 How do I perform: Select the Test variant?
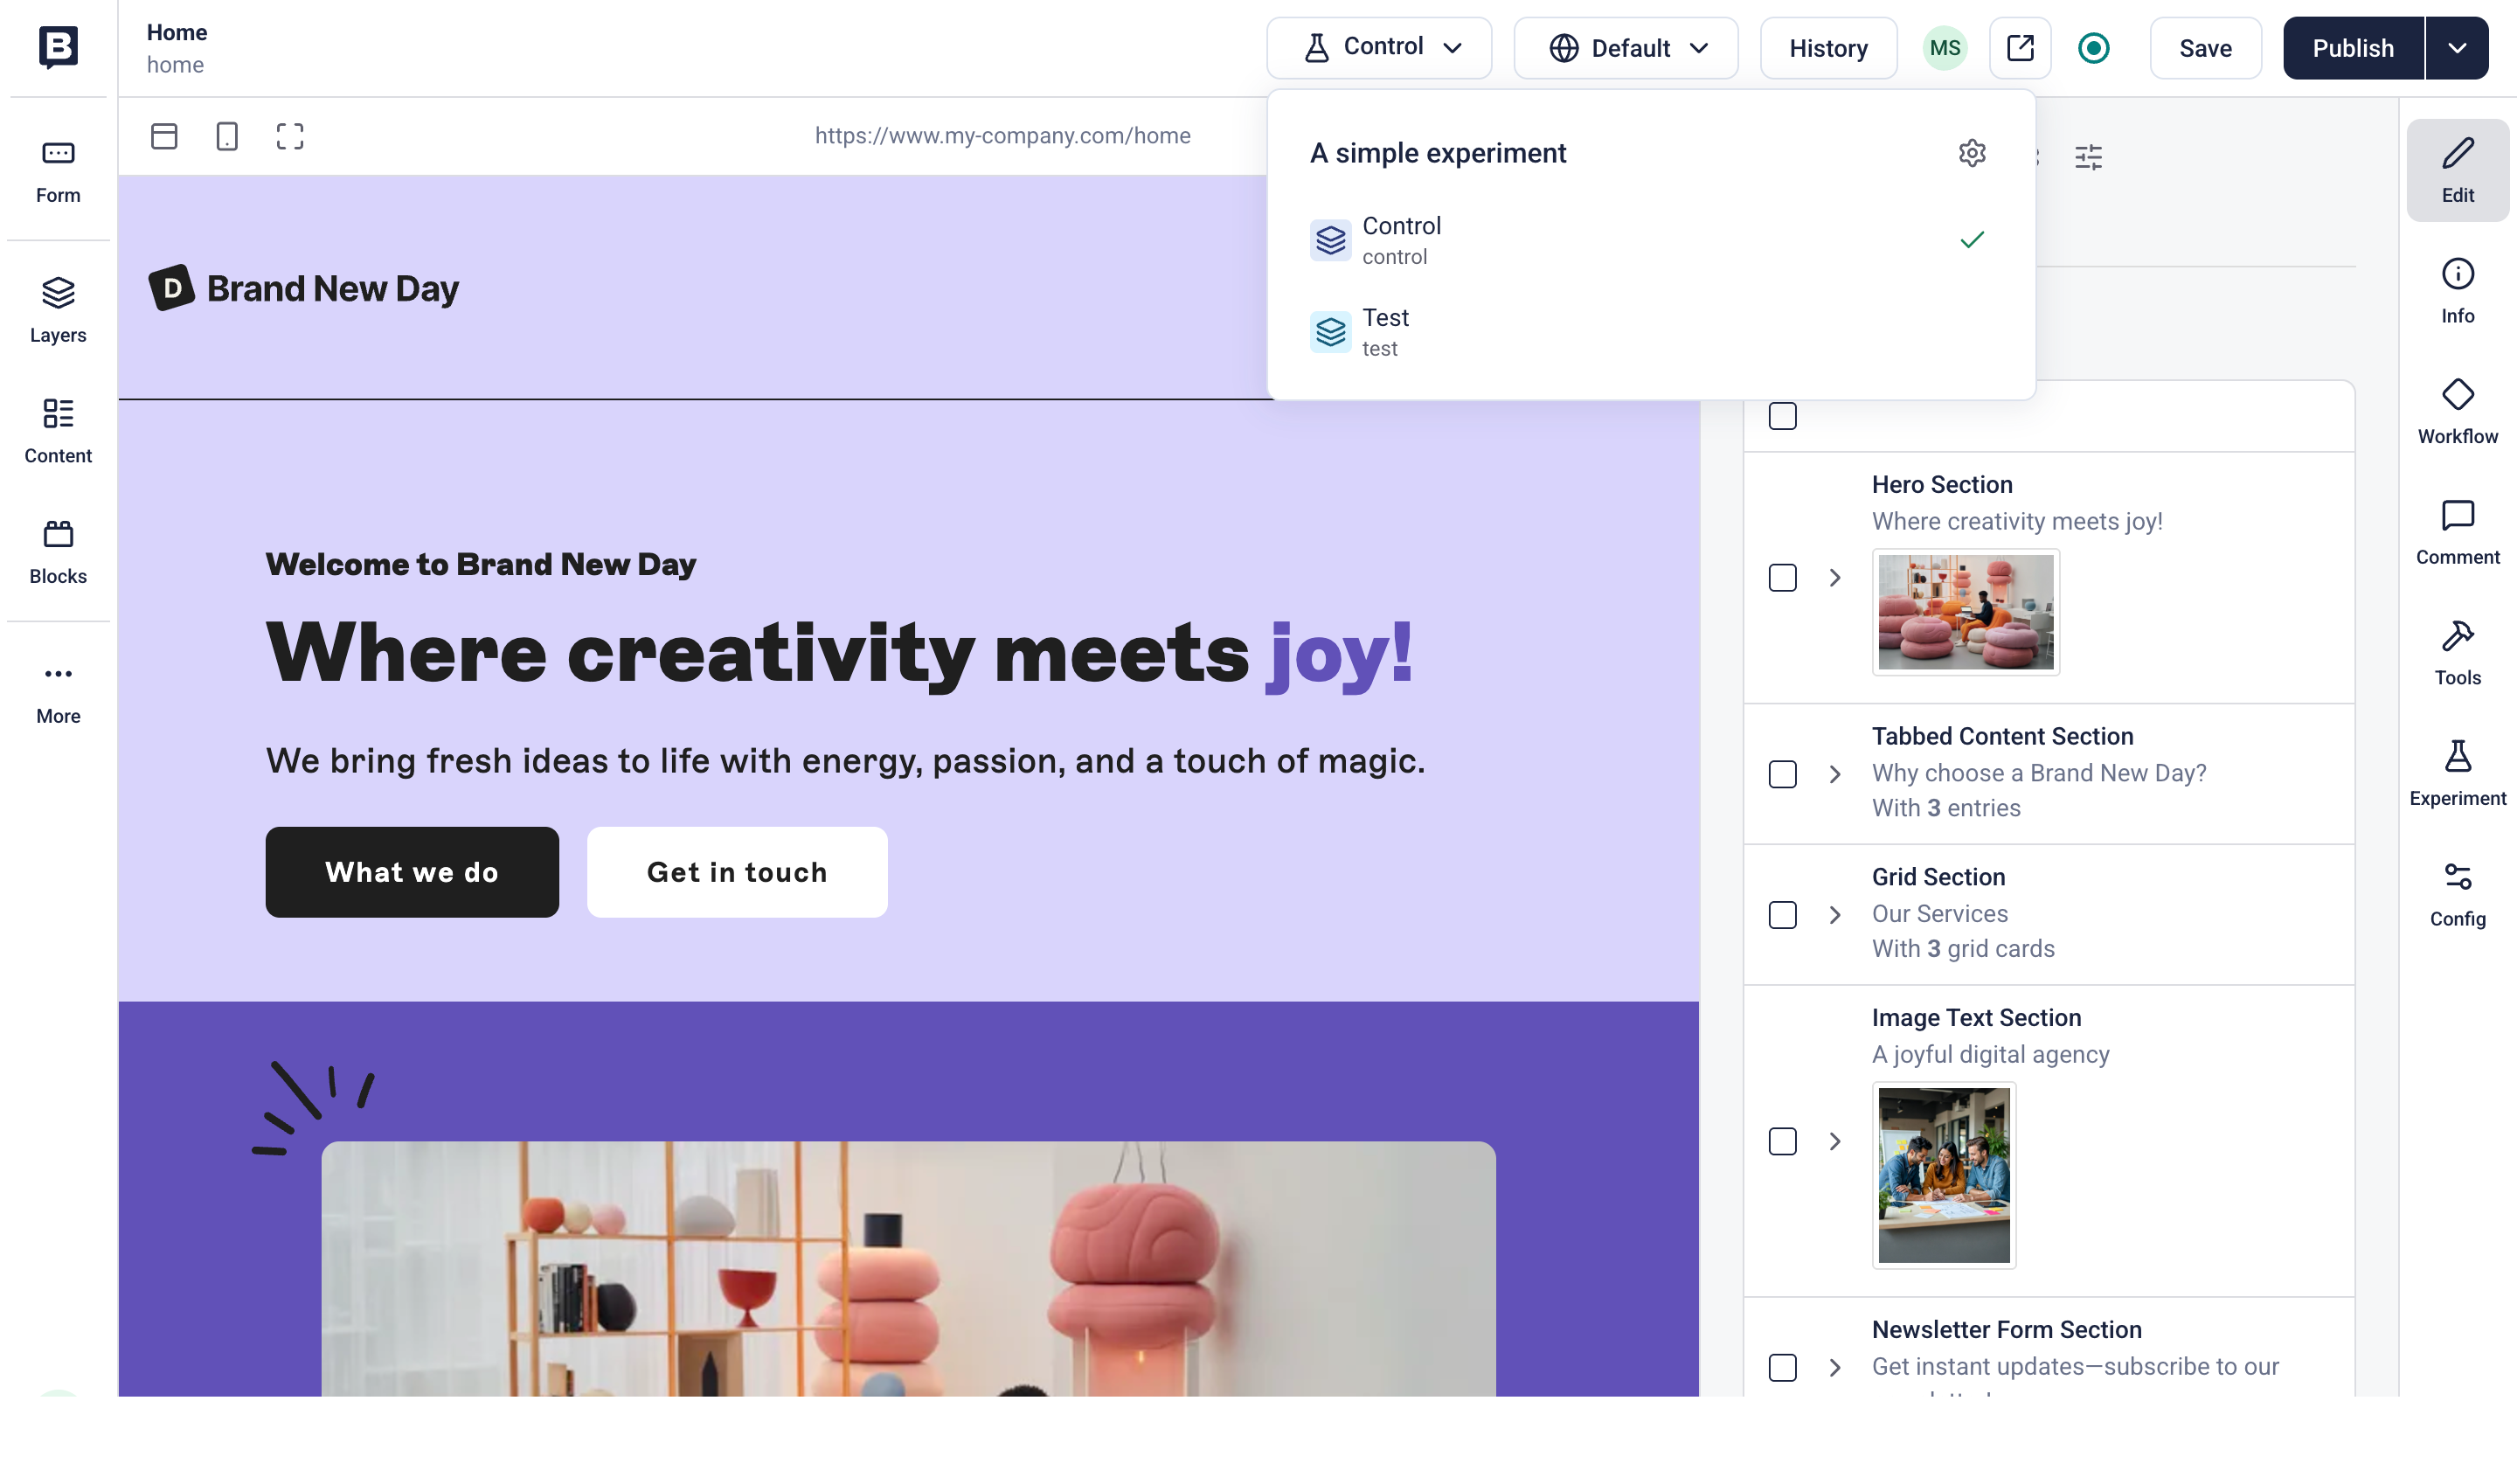tap(1650, 332)
